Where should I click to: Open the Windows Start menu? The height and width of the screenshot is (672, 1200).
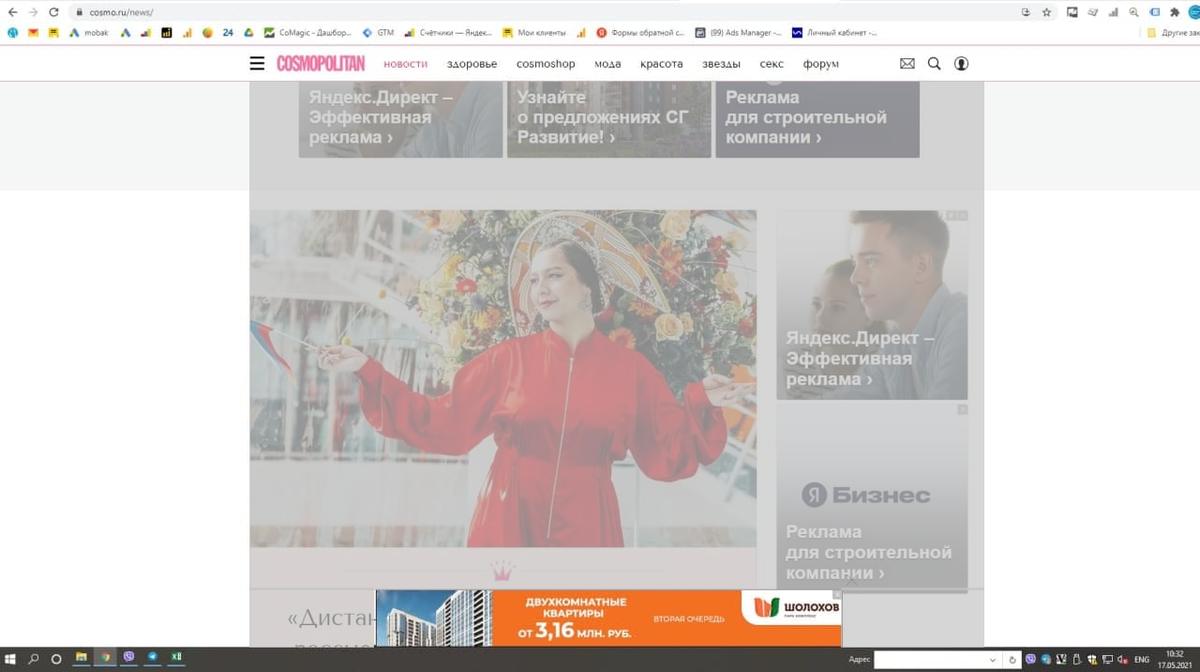[x=10, y=658]
